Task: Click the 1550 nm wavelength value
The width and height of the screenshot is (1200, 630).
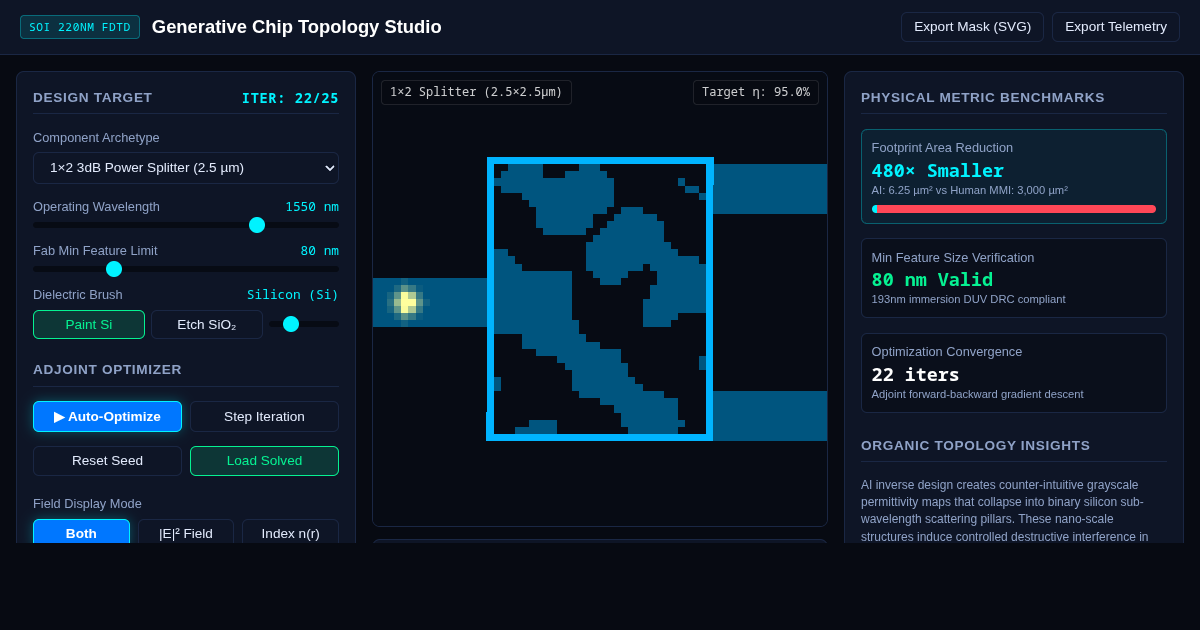Action: (312, 207)
